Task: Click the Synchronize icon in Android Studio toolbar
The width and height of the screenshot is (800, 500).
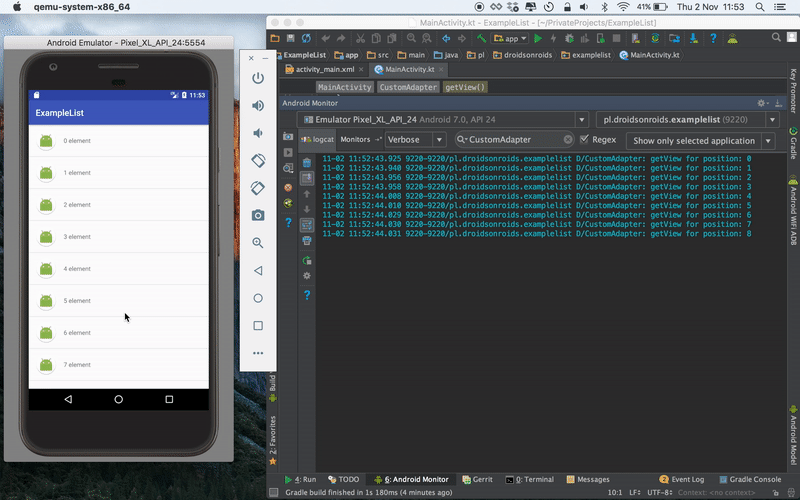Action: 306,38
